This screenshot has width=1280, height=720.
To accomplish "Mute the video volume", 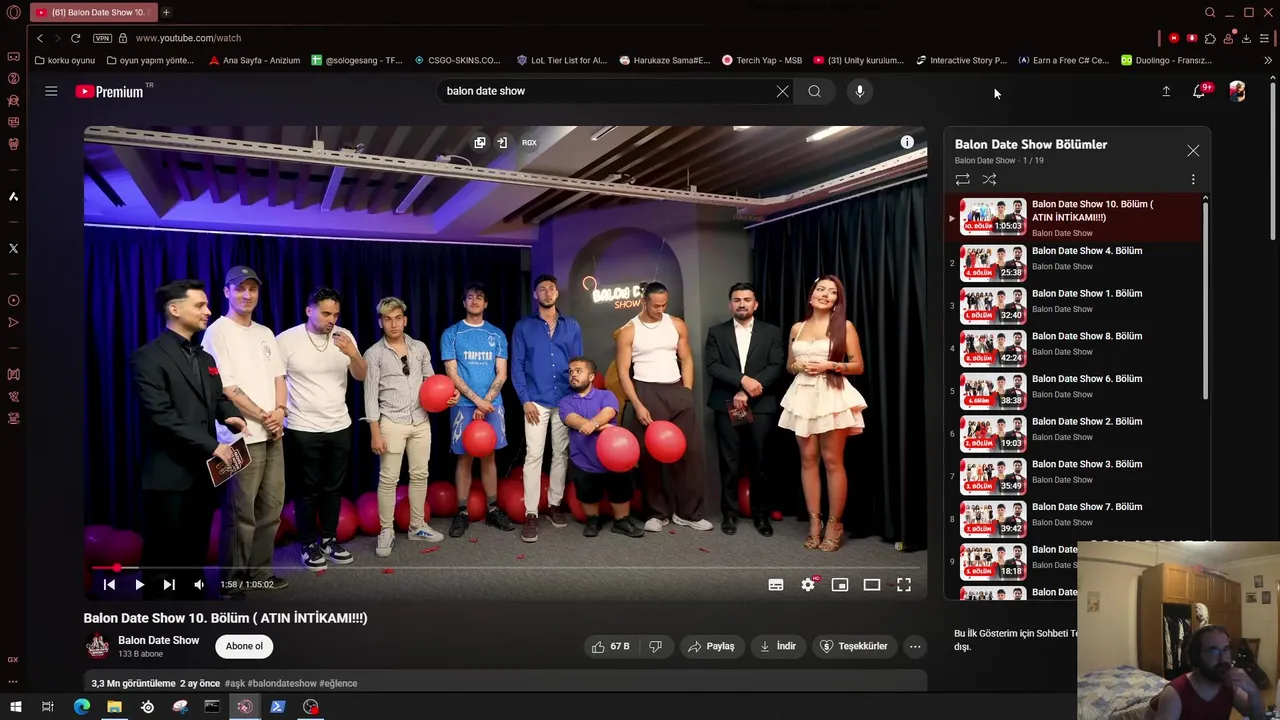I will [x=199, y=585].
